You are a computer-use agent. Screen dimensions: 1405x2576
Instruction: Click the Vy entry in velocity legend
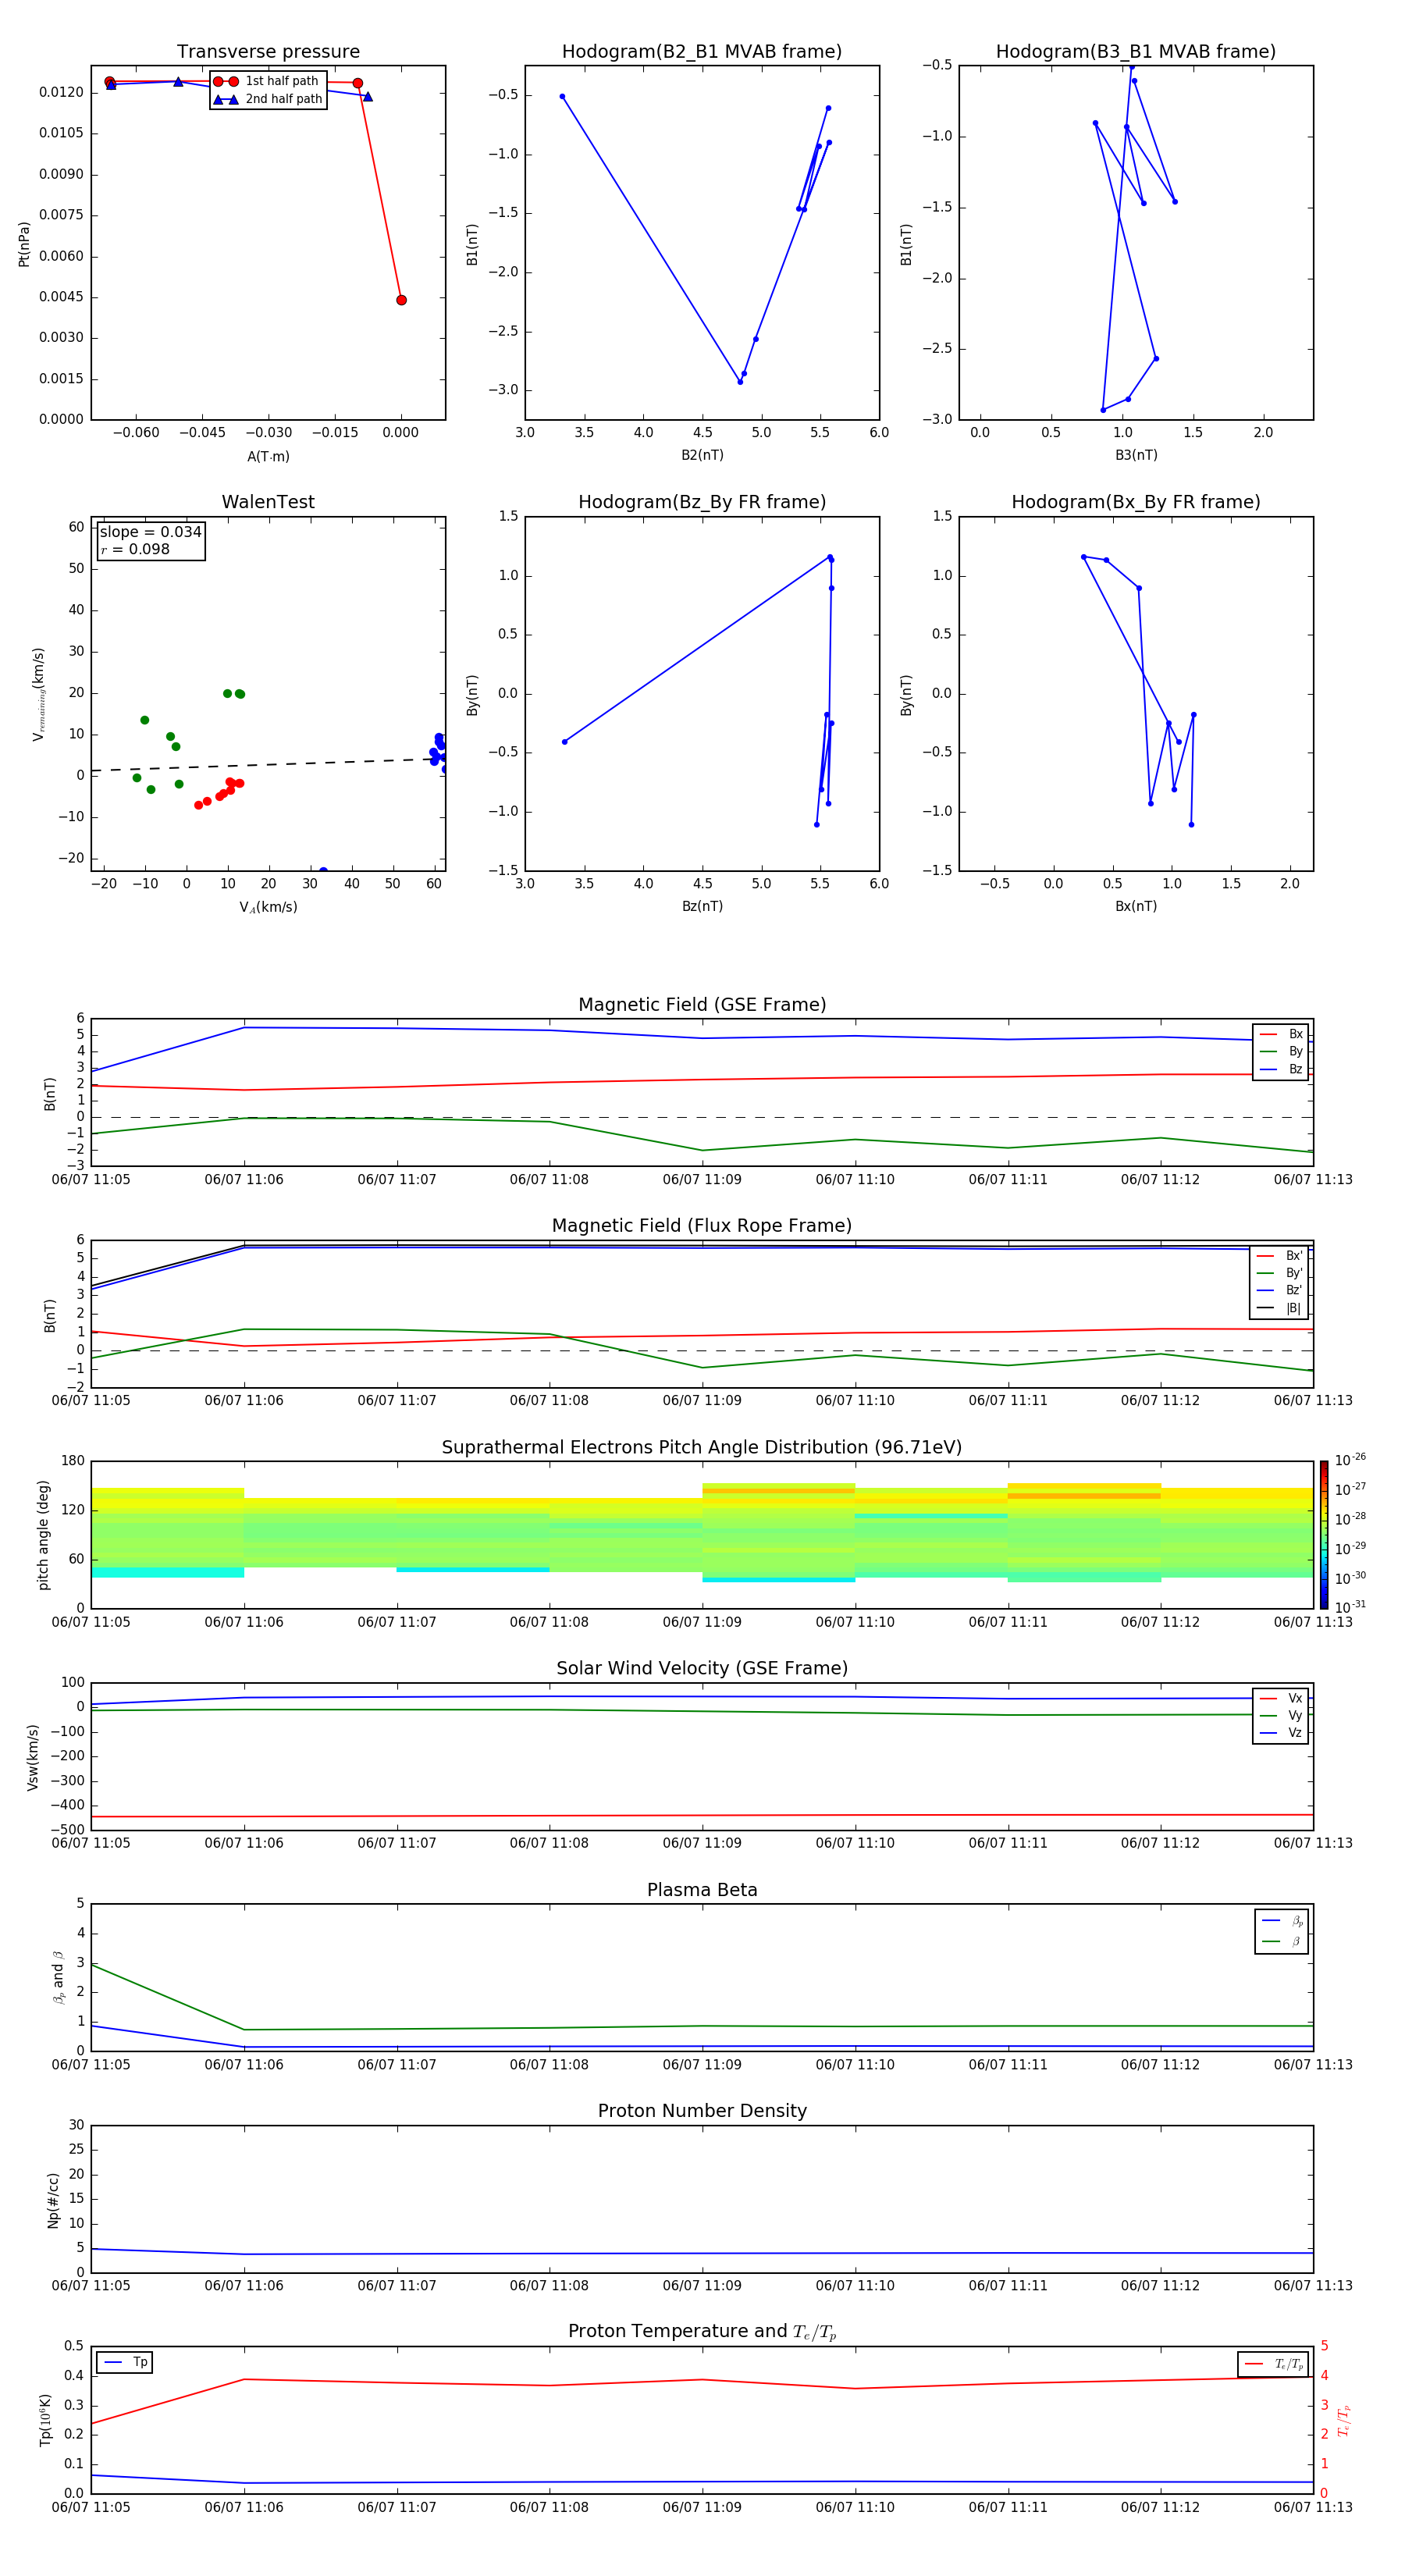1282,1716
